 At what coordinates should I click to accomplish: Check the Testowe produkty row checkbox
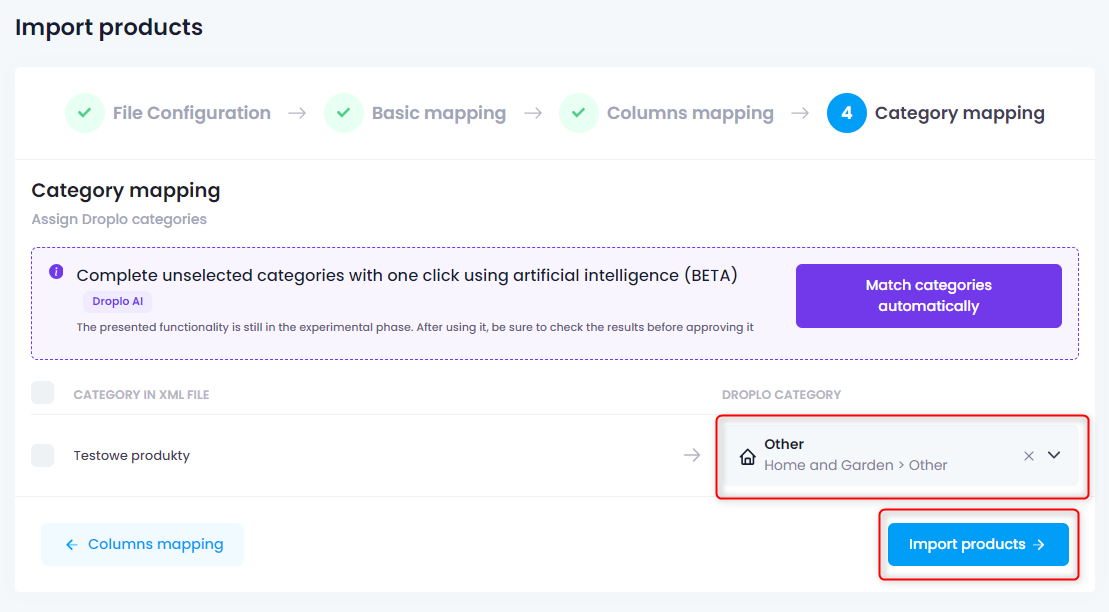[x=42, y=455]
